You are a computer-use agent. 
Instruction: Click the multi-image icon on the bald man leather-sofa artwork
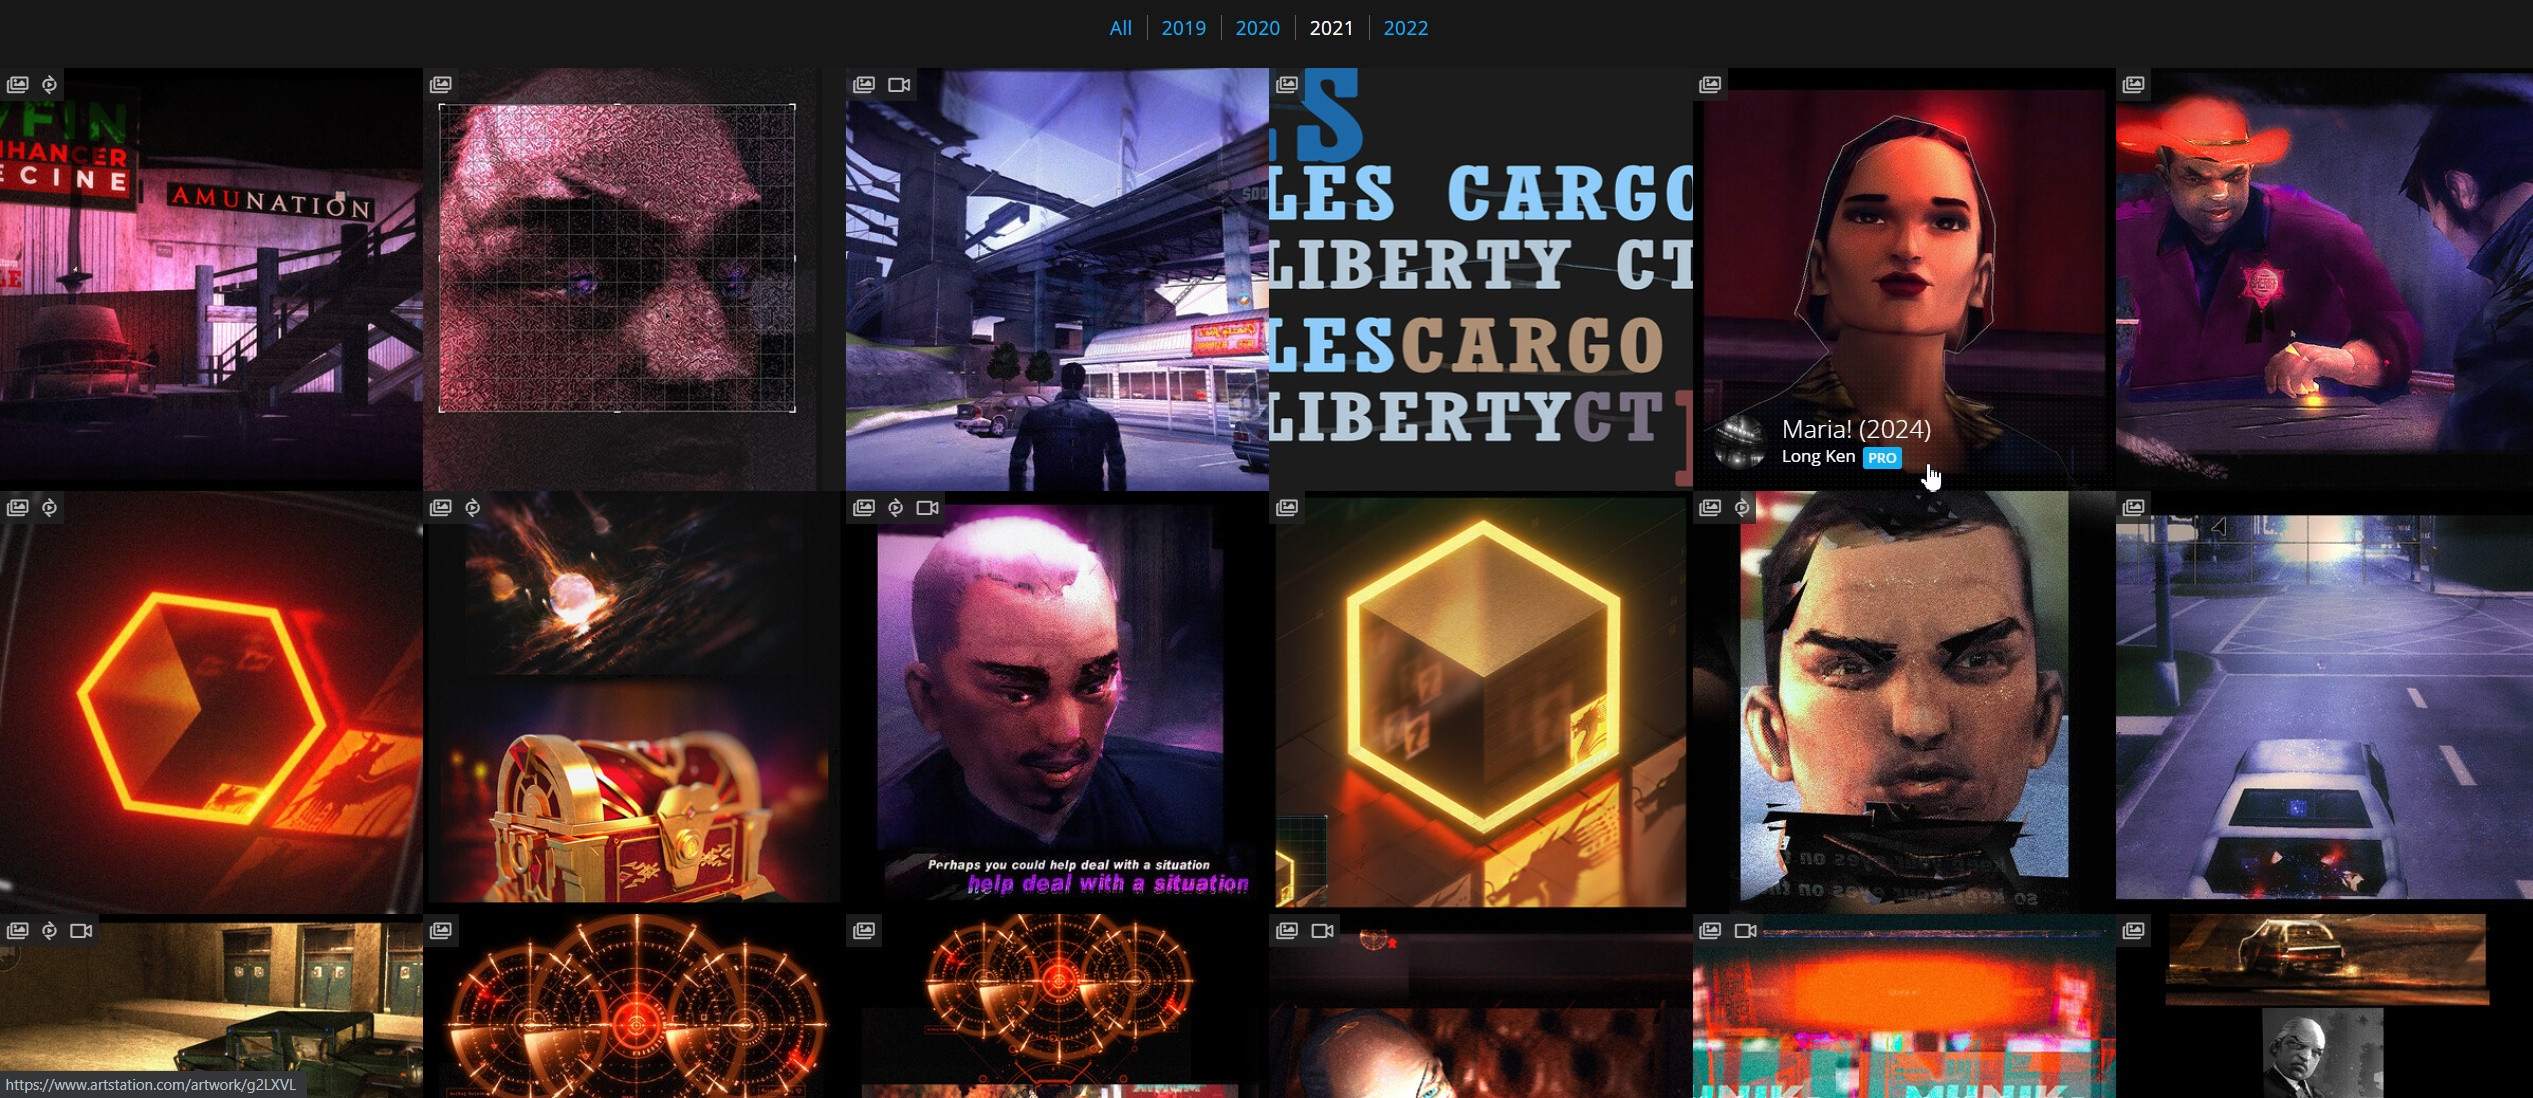[x=1287, y=931]
